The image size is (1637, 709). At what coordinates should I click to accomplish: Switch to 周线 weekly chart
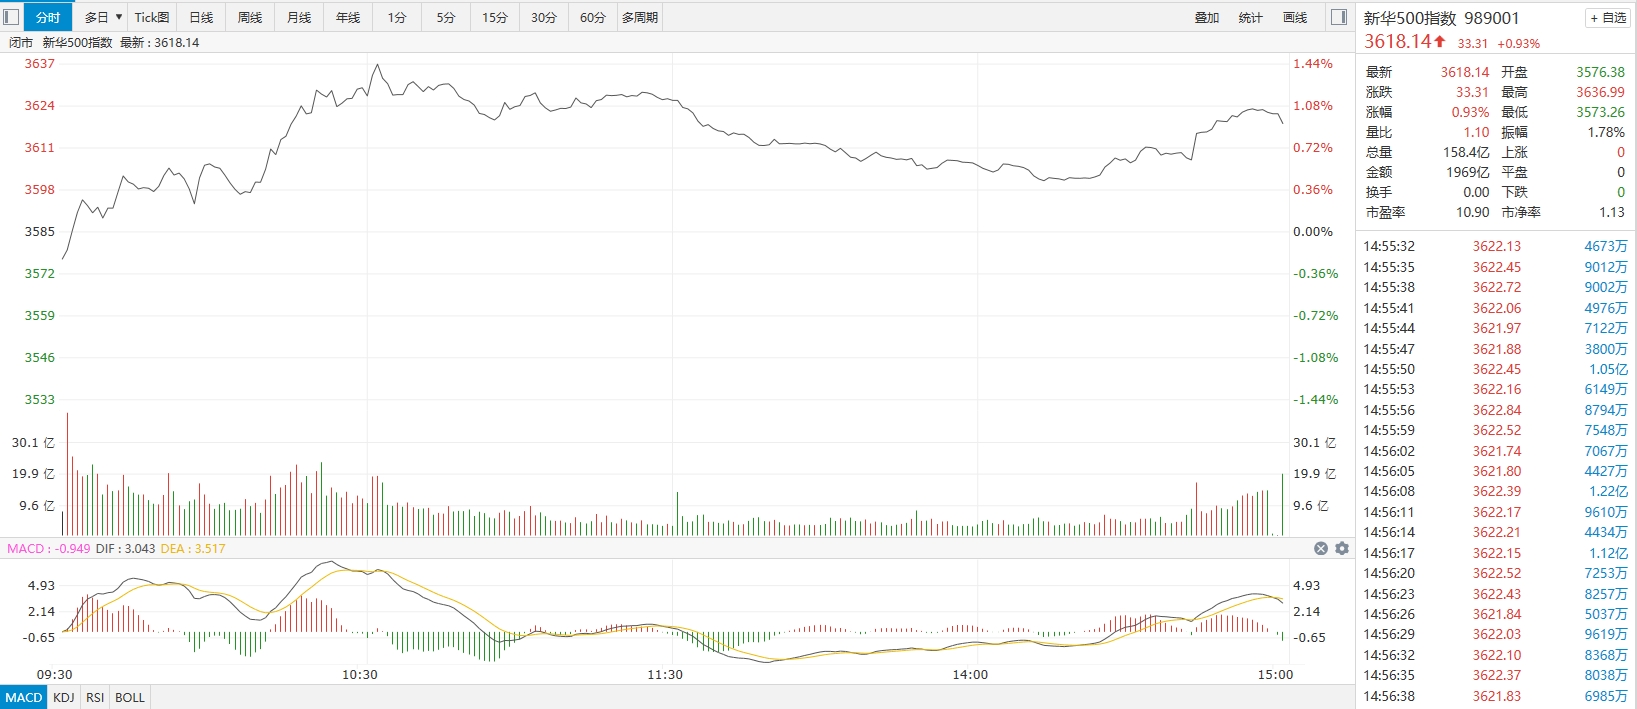[250, 17]
